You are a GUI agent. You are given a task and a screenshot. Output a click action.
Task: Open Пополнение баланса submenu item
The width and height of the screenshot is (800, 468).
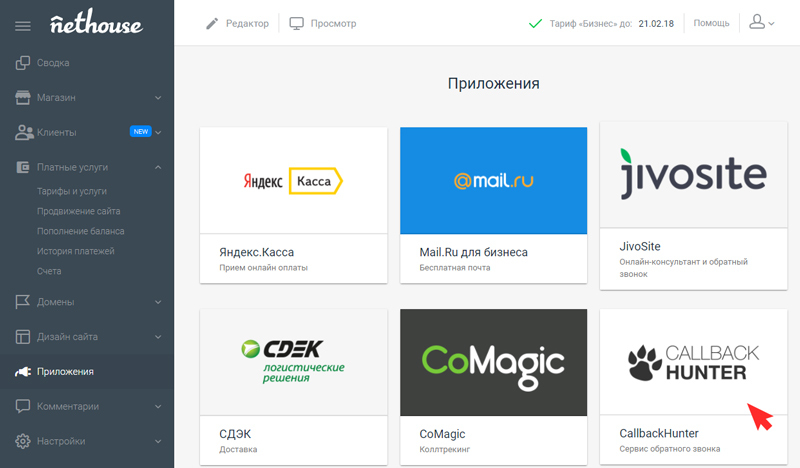click(81, 231)
